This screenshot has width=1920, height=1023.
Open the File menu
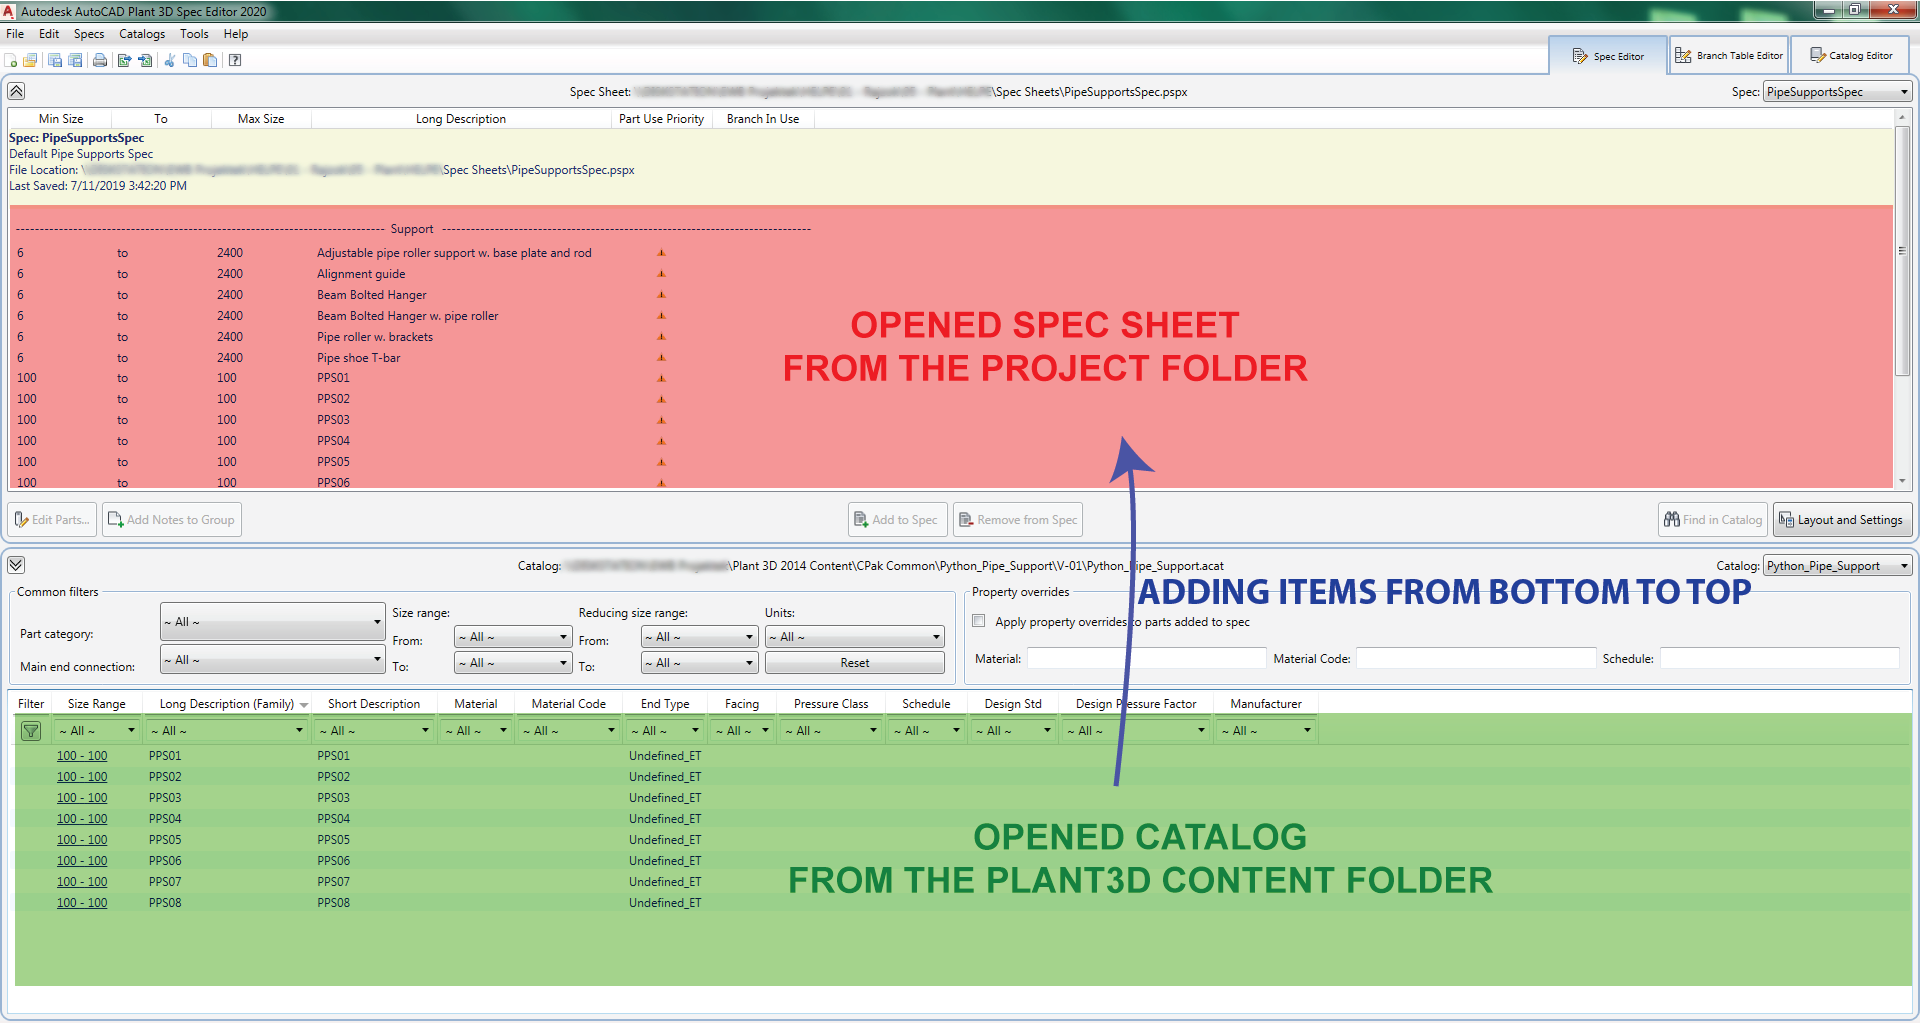pyautogui.click(x=15, y=34)
